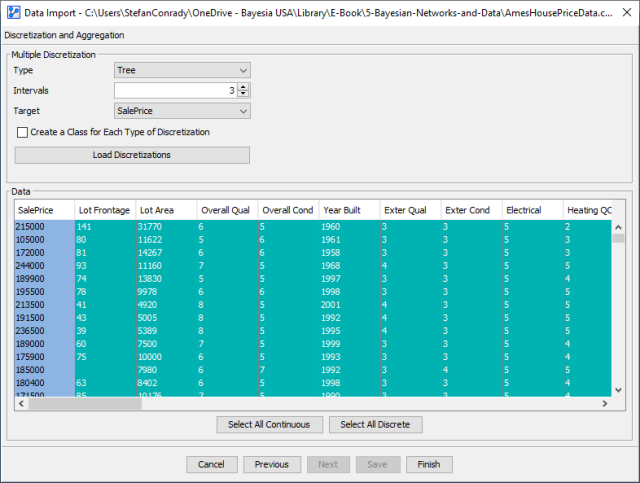
Task: Select the Overall Qual column header
Action: coord(227,210)
